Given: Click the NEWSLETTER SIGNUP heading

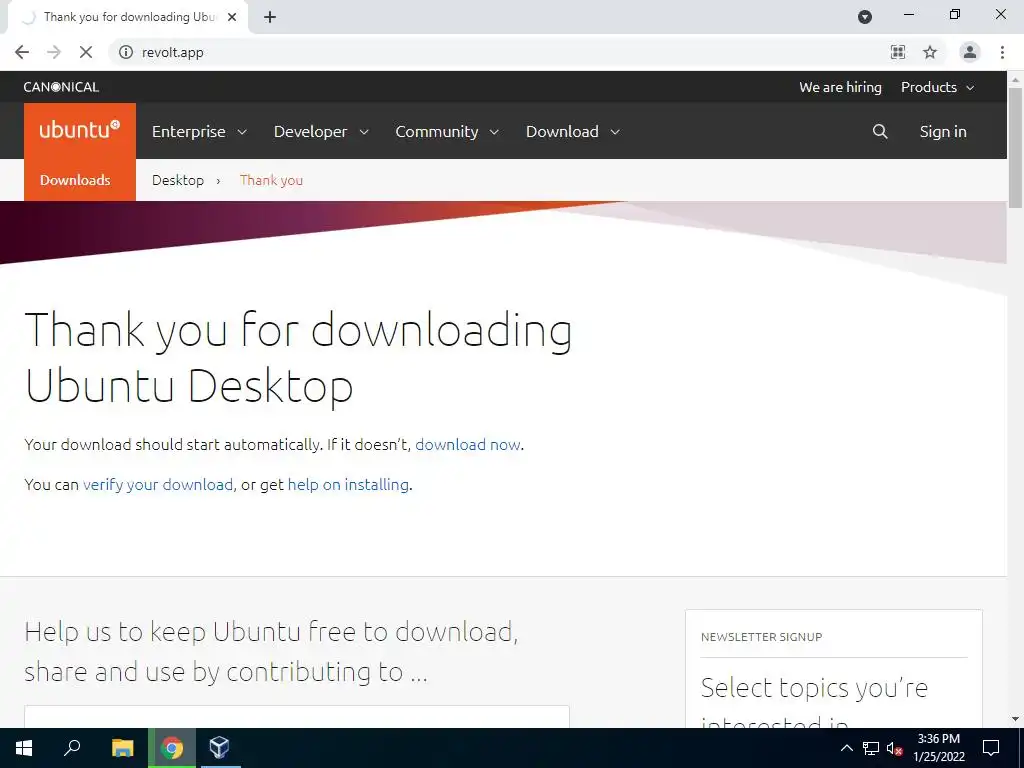Looking at the screenshot, I should (x=761, y=637).
